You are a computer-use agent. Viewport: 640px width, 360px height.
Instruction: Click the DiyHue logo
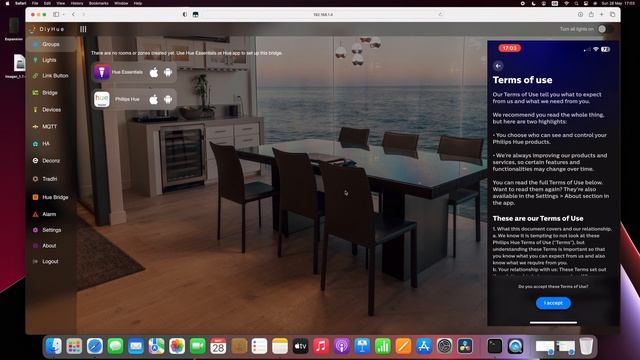pos(47,29)
